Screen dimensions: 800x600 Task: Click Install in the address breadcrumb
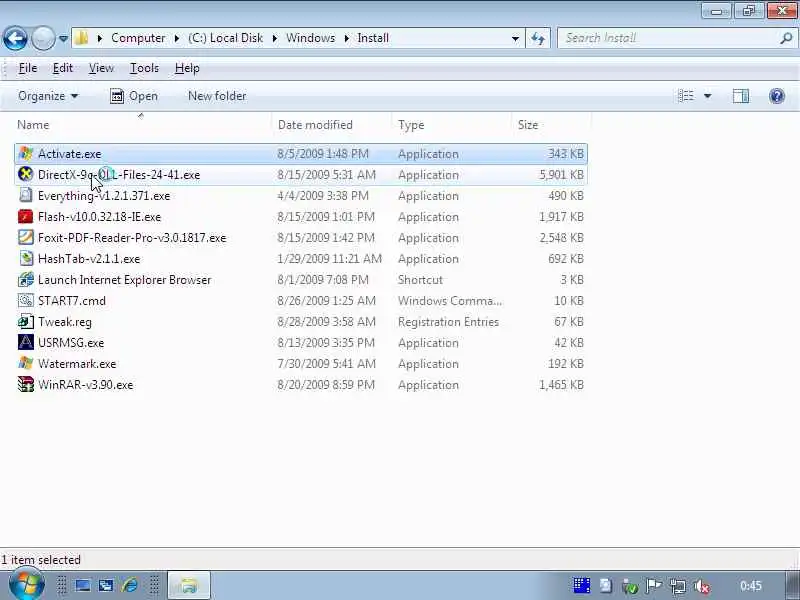point(373,38)
